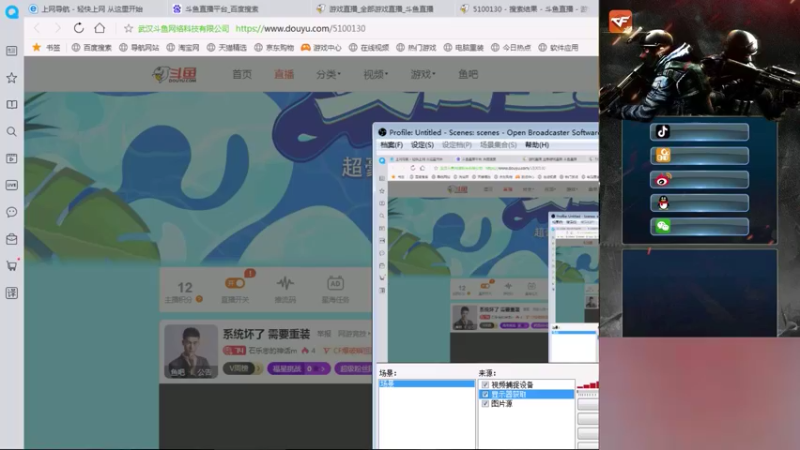Open 帮助(H) menu in OBS
The width and height of the screenshot is (800, 450).
(x=537, y=145)
